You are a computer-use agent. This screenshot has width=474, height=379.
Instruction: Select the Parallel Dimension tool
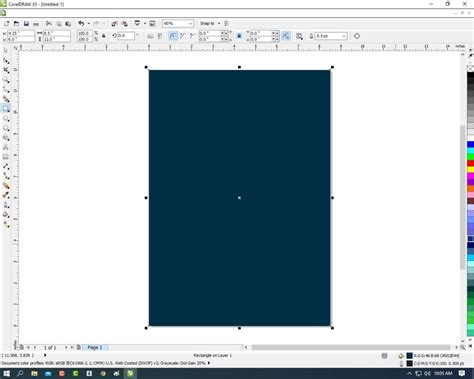coord(6,166)
